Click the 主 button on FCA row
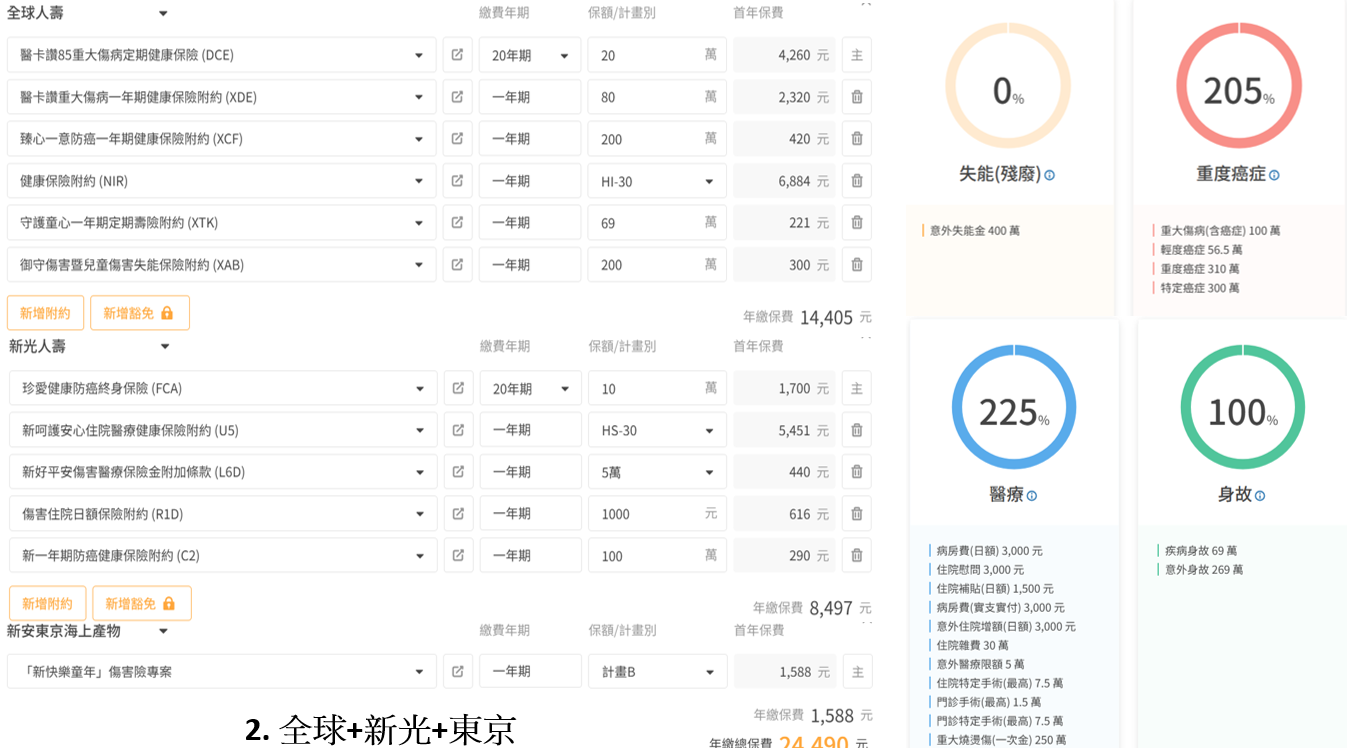The width and height of the screenshot is (1347, 748). 857,388
